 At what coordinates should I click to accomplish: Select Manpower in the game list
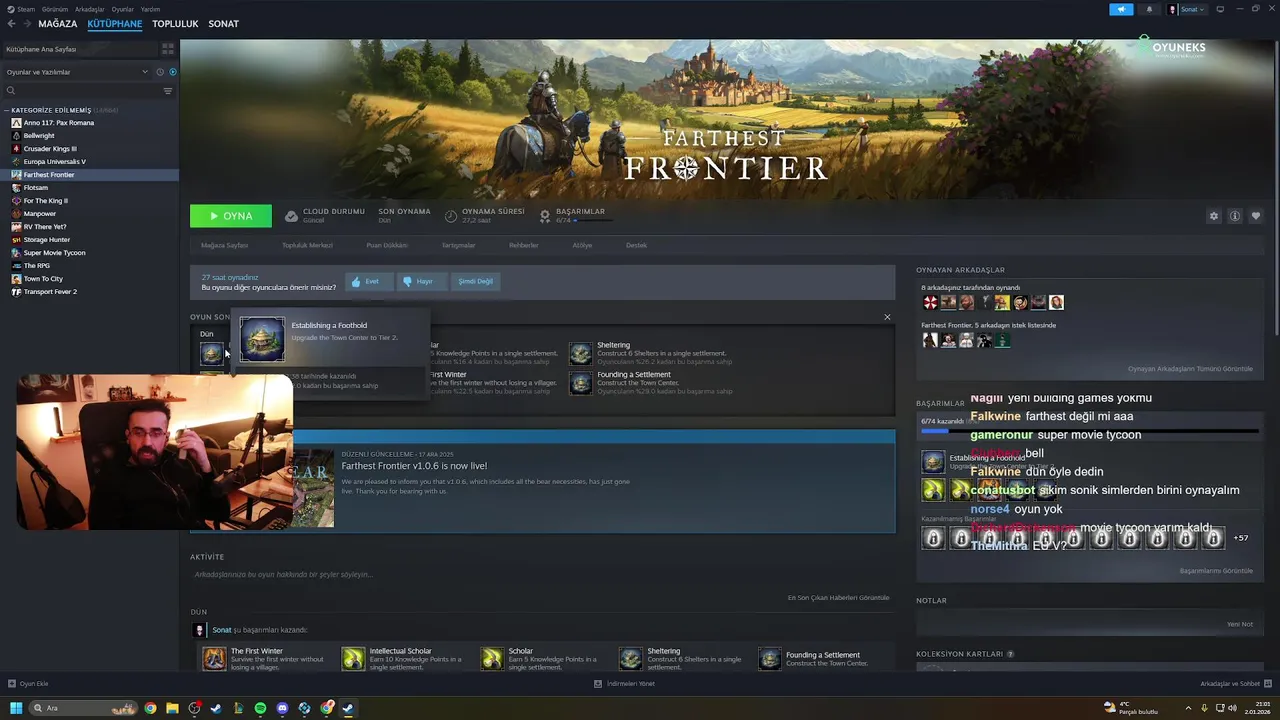coord(40,214)
